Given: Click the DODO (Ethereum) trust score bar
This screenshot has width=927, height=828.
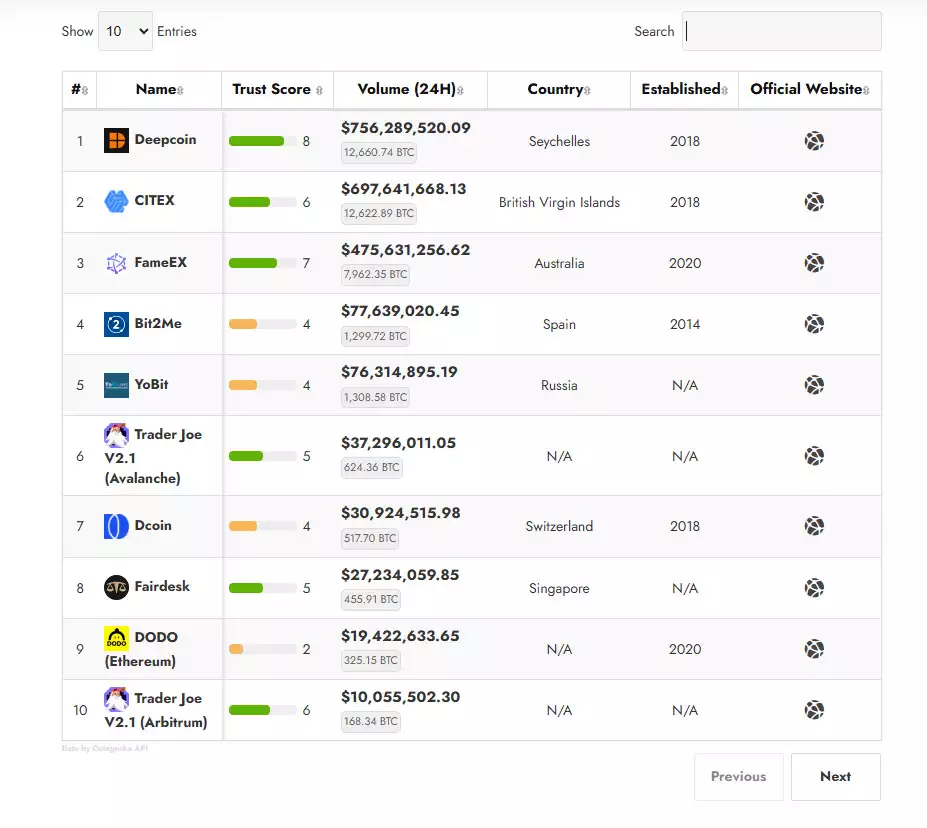Looking at the screenshot, I should [262, 649].
